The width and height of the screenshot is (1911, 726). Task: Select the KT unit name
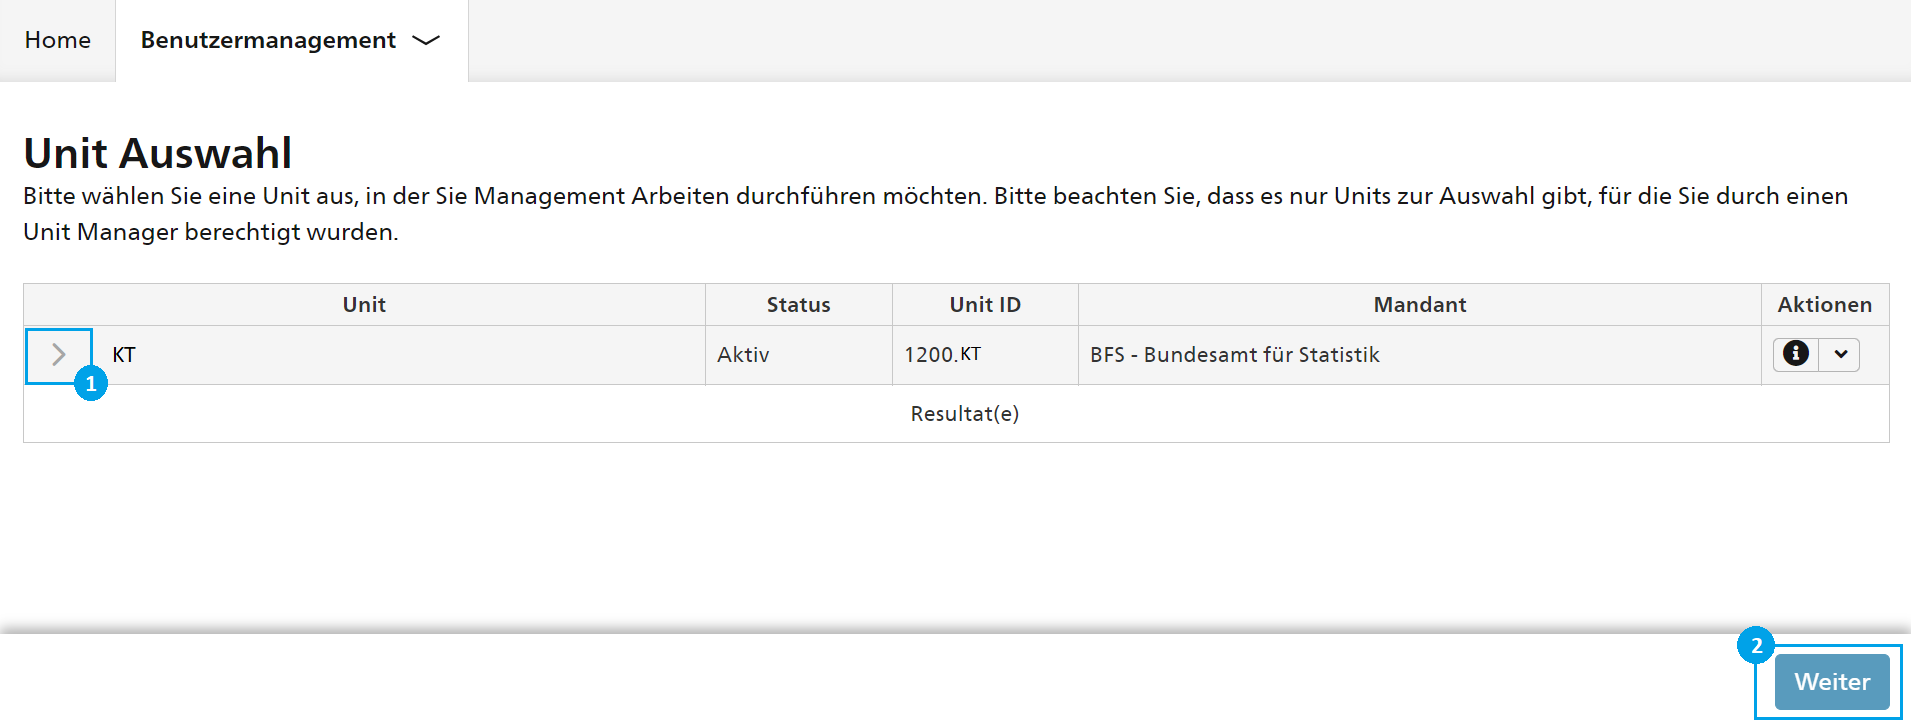[x=124, y=355]
